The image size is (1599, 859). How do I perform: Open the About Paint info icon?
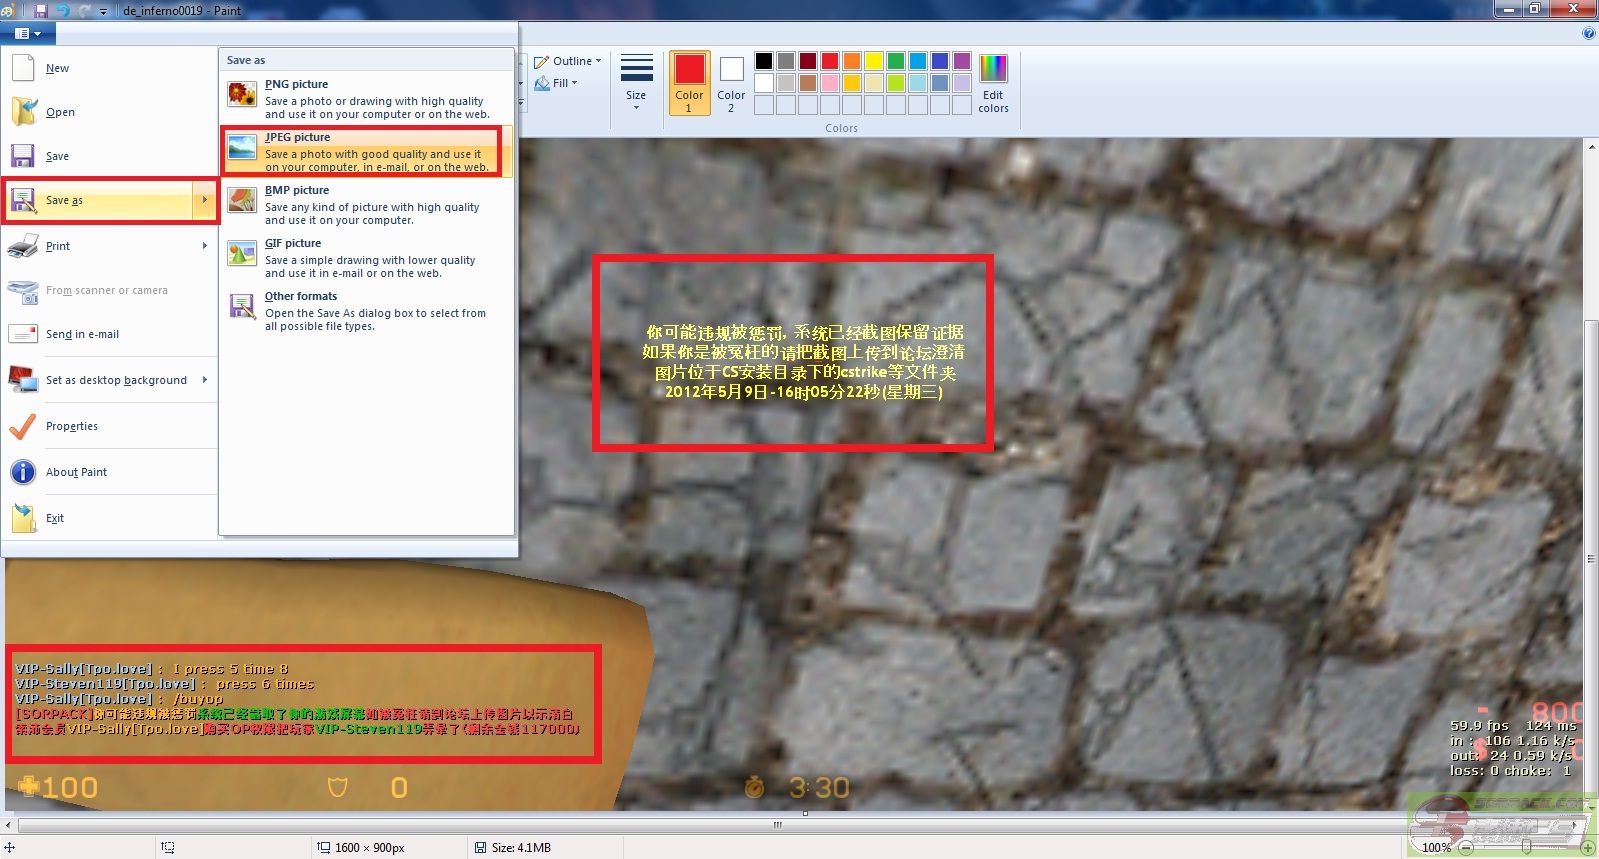pyautogui.click(x=22, y=473)
